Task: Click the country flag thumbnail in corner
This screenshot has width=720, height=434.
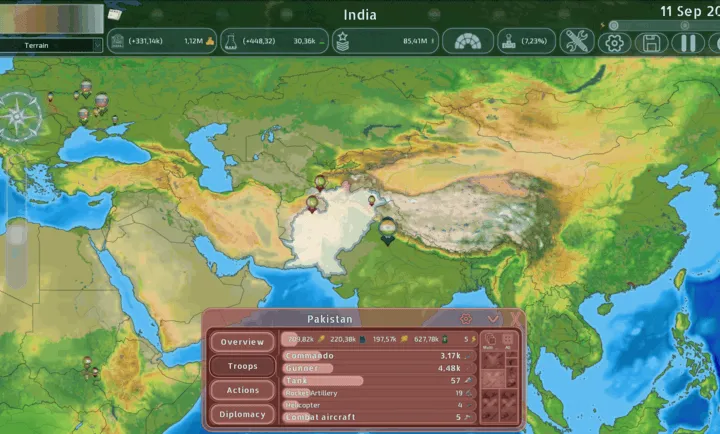Action: (x=51, y=18)
